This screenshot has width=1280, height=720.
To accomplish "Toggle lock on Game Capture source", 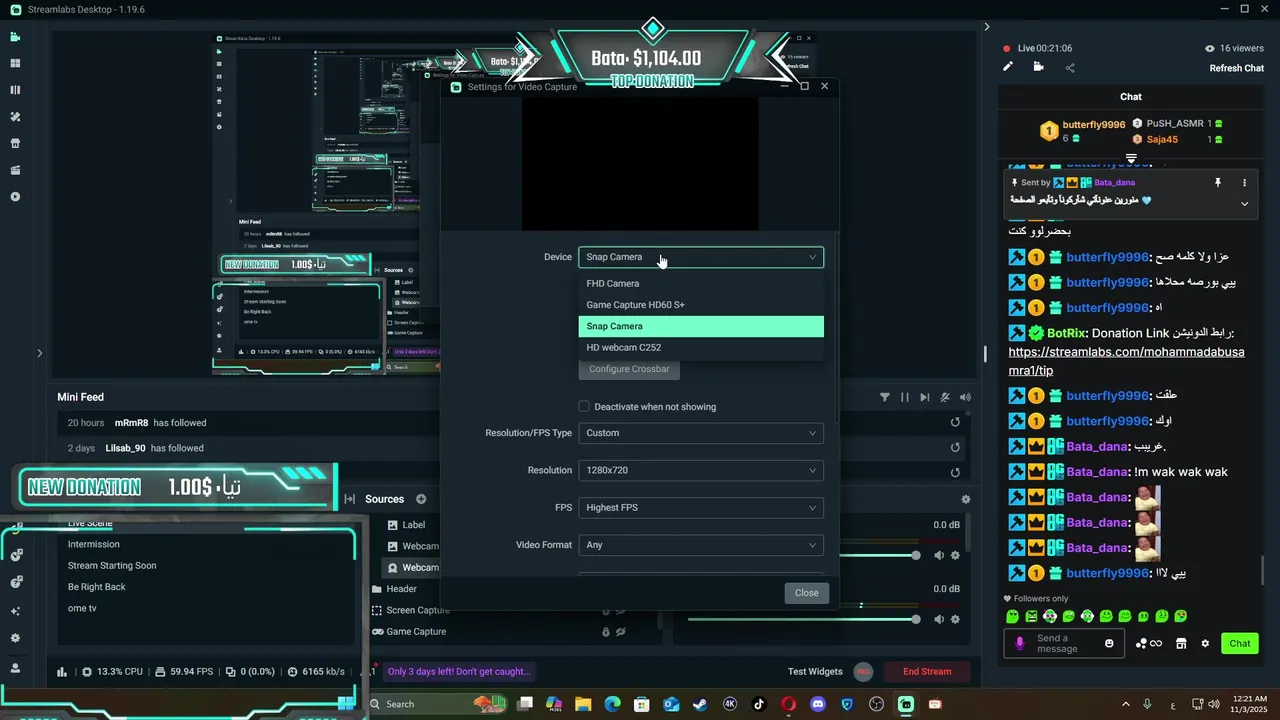I will pos(606,632).
